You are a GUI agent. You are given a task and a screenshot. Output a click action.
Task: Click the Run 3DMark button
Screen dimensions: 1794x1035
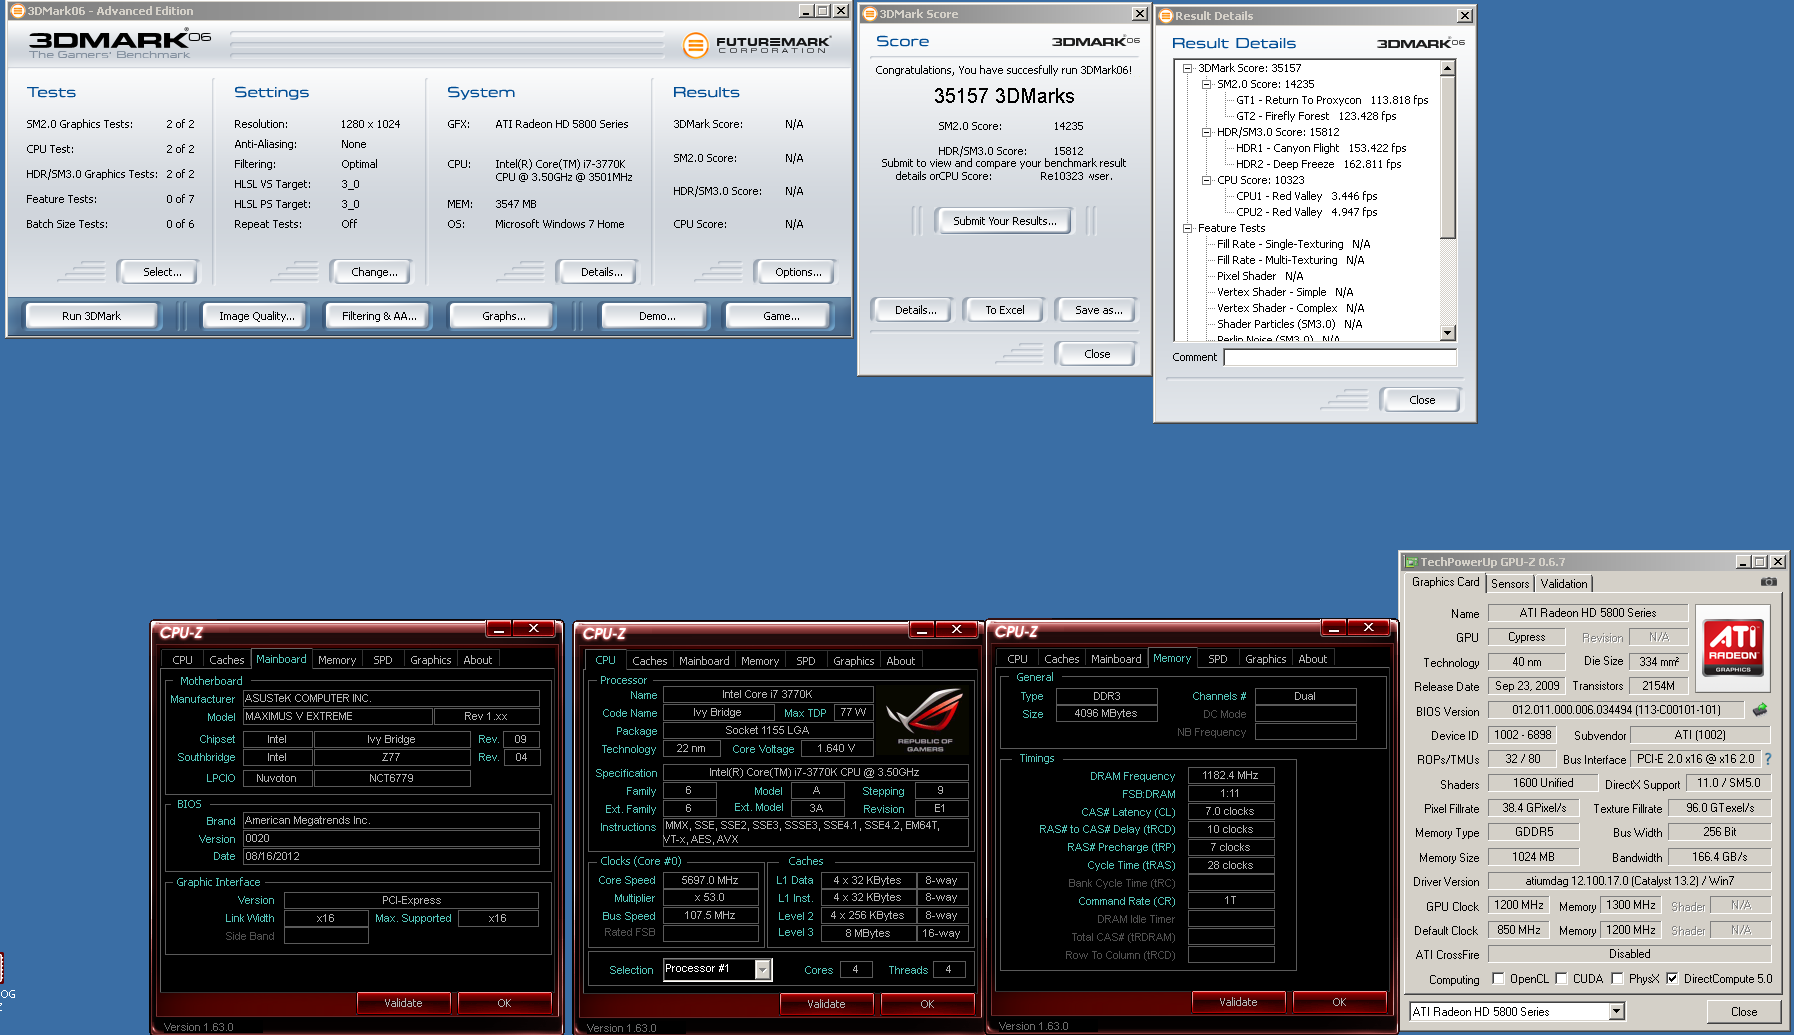[91, 316]
